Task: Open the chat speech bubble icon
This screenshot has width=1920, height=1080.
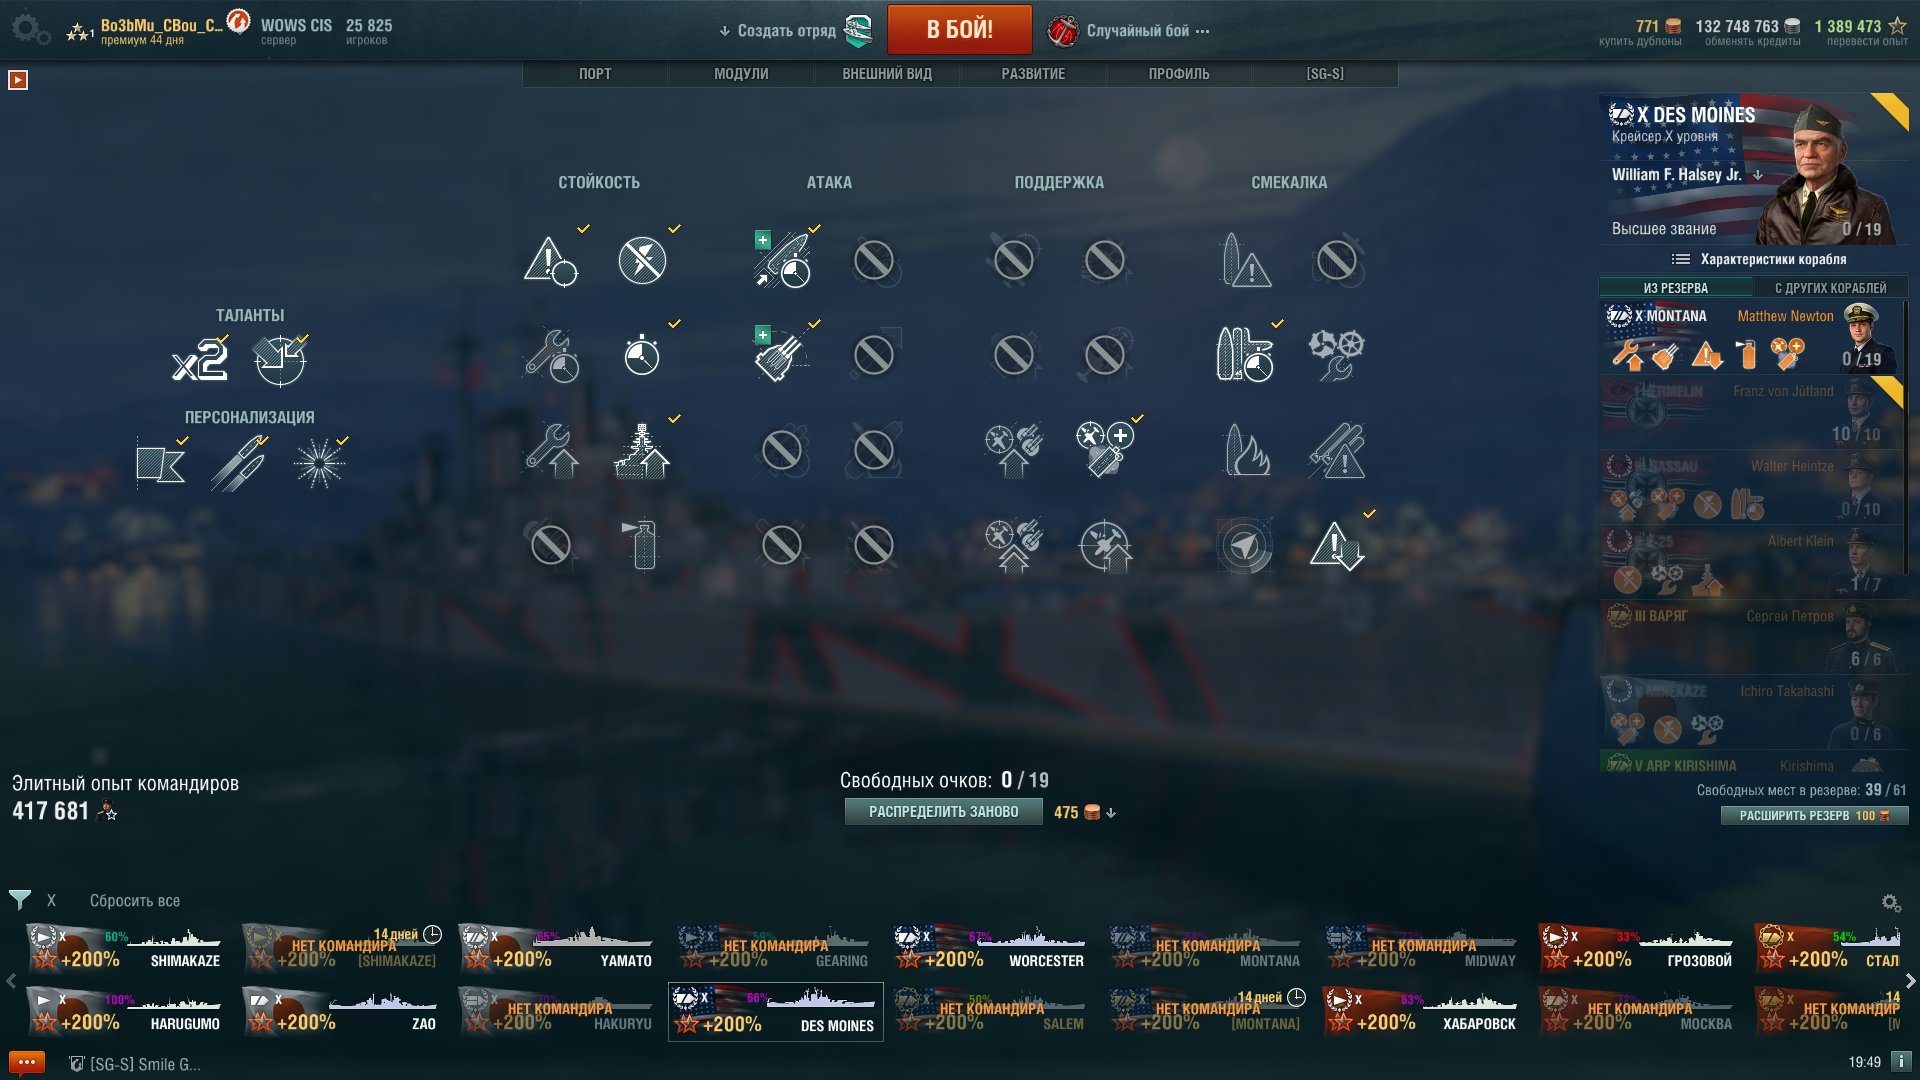Action: click(x=26, y=1063)
